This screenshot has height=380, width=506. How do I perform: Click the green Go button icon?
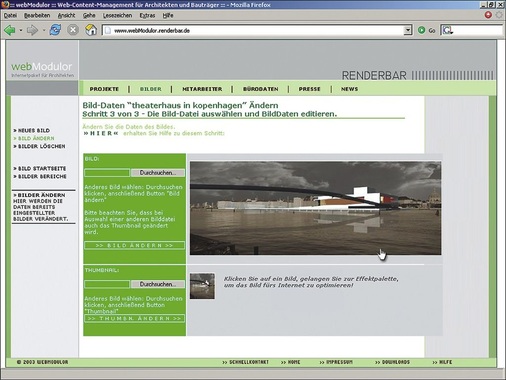point(421,30)
